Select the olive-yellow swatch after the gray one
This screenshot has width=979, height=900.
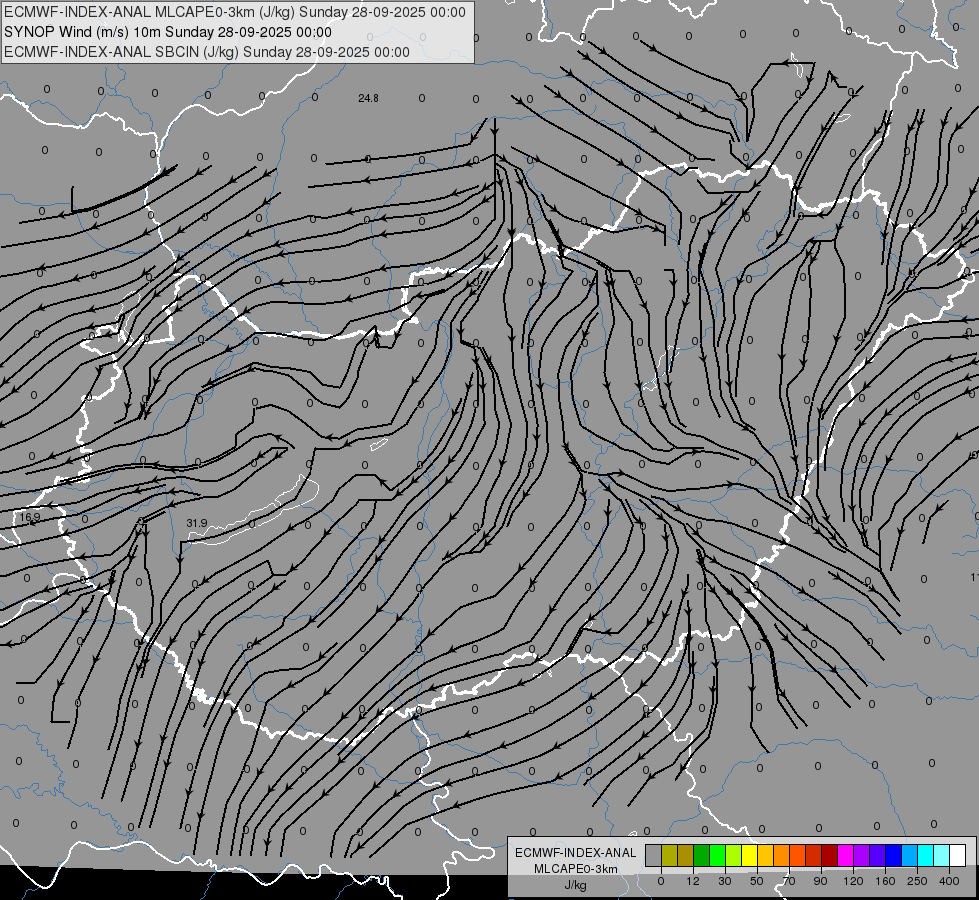click(669, 855)
